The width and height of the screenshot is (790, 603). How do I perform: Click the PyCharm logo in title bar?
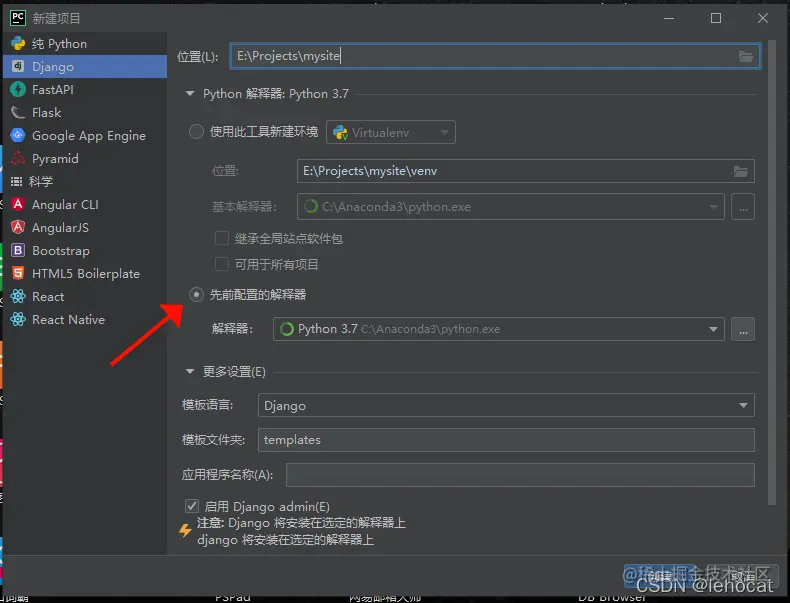point(18,18)
